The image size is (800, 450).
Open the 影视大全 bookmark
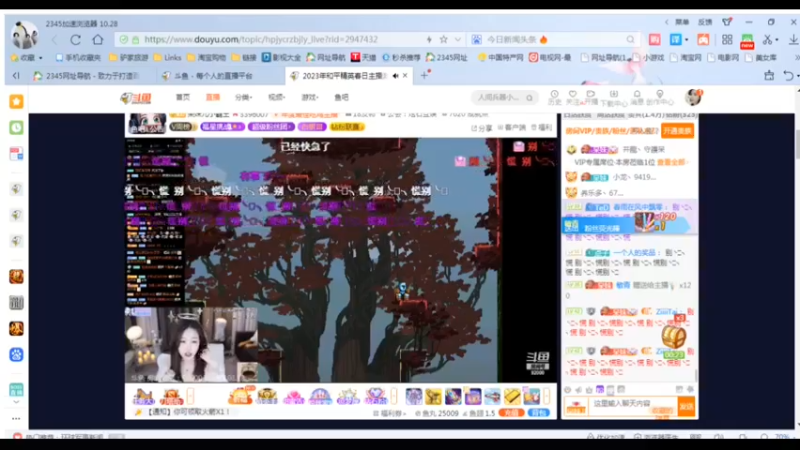(x=282, y=58)
